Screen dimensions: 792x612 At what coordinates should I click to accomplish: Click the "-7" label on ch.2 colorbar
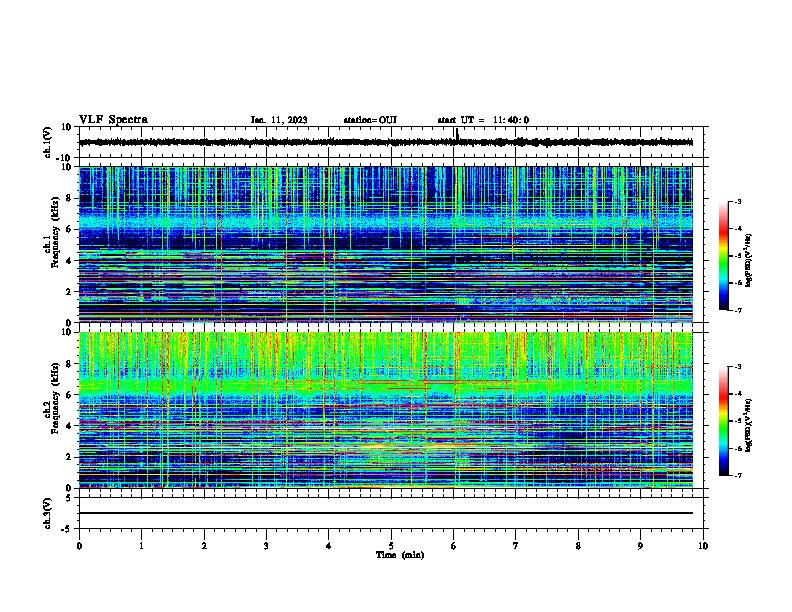(737, 475)
